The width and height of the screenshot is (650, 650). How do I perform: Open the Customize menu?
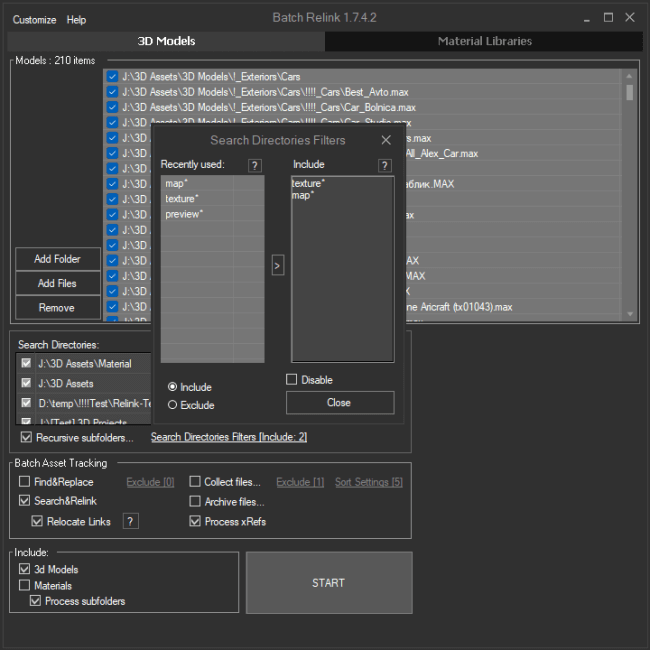(34, 19)
